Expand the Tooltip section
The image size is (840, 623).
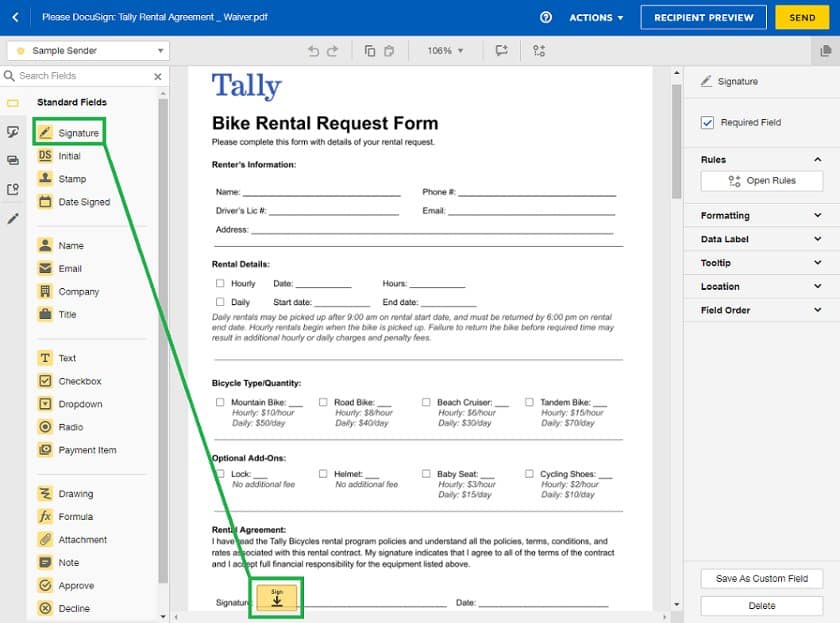coord(761,262)
